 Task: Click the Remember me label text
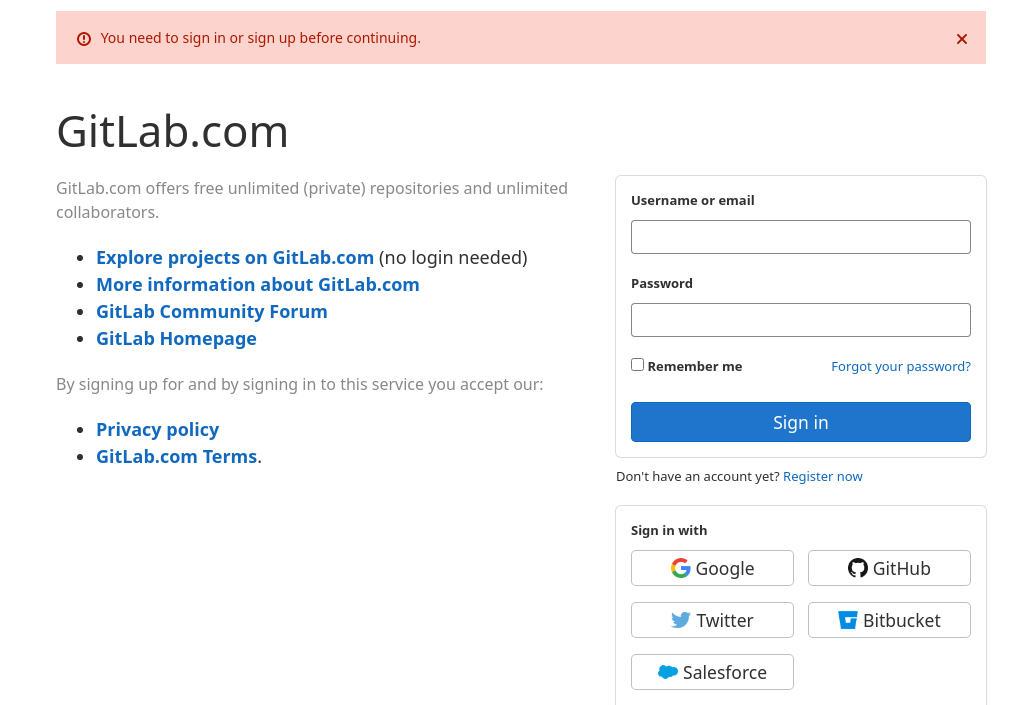[x=695, y=366]
